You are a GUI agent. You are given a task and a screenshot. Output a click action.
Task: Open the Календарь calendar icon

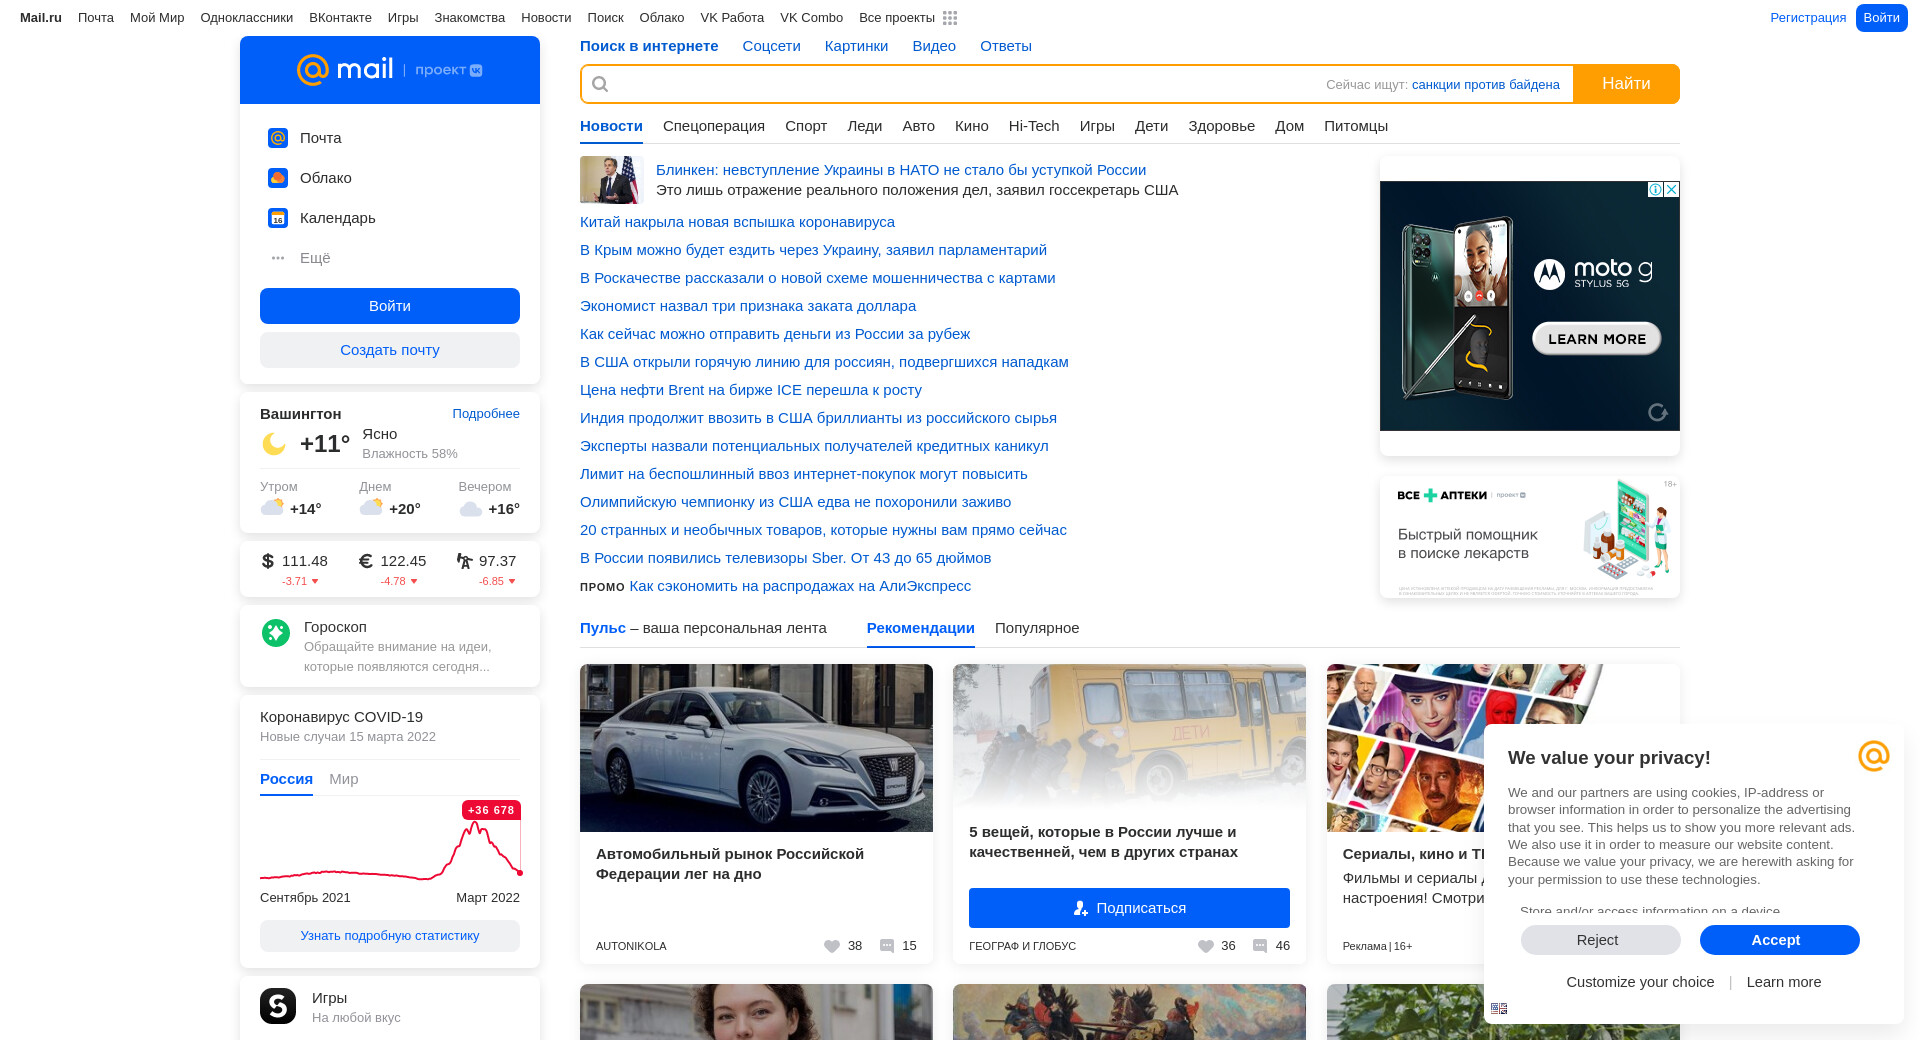tap(278, 218)
